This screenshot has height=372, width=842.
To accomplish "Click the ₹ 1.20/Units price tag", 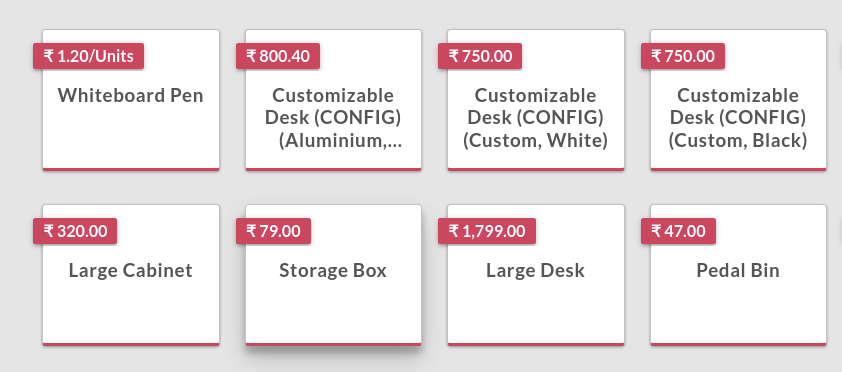I will 89,56.
